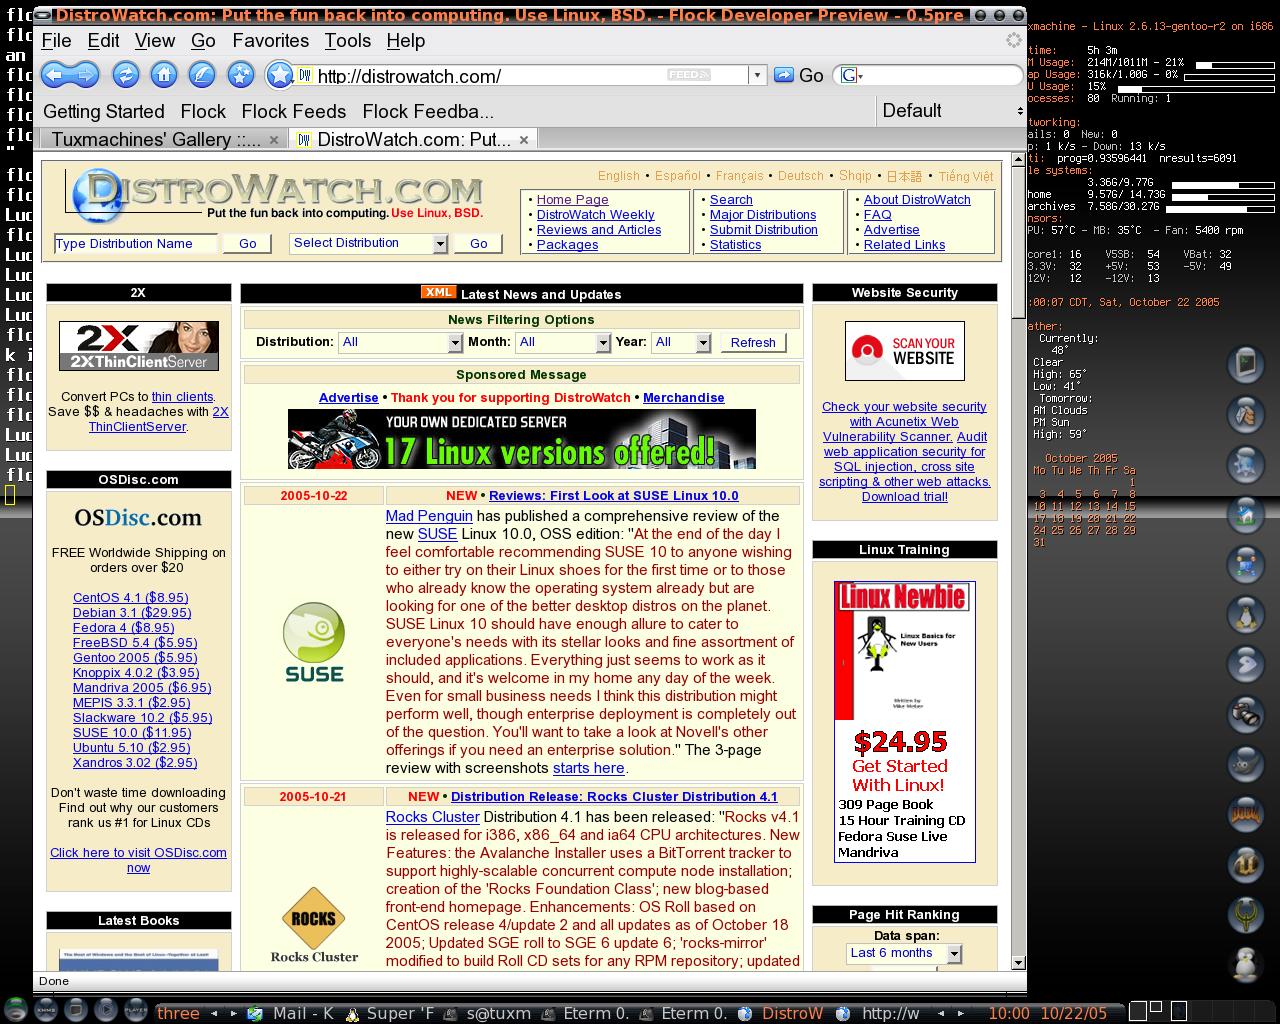Screen dimensions: 1280x1024
Task: Click the 17 Linux versions dedicated server banner
Action: 522,439
